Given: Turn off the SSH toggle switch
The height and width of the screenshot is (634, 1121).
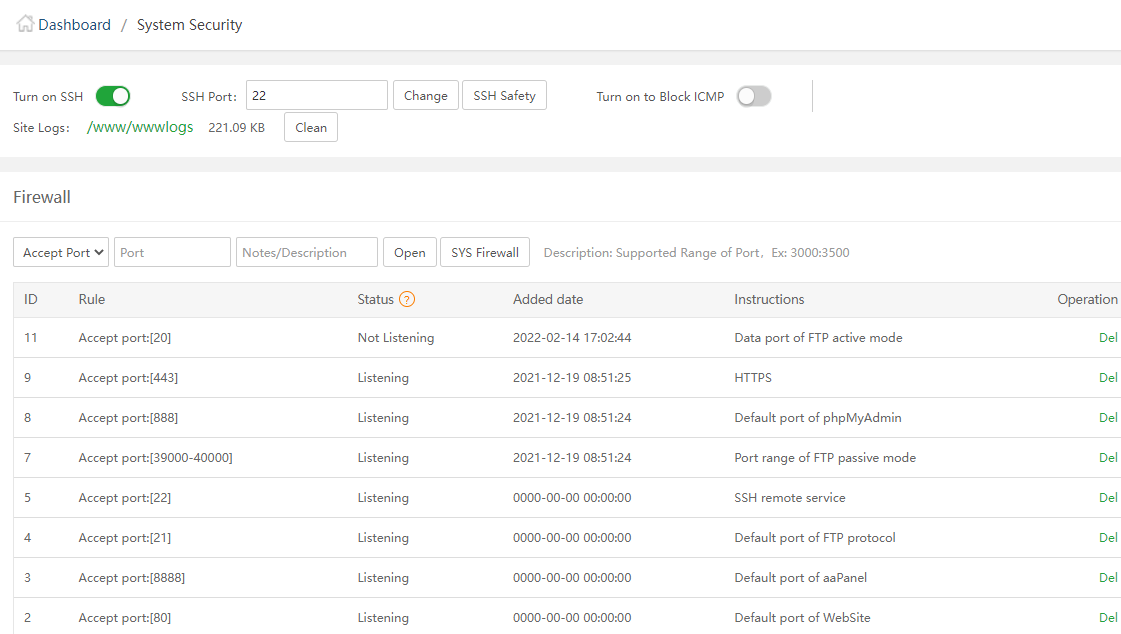Looking at the screenshot, I should click(113, 96).
